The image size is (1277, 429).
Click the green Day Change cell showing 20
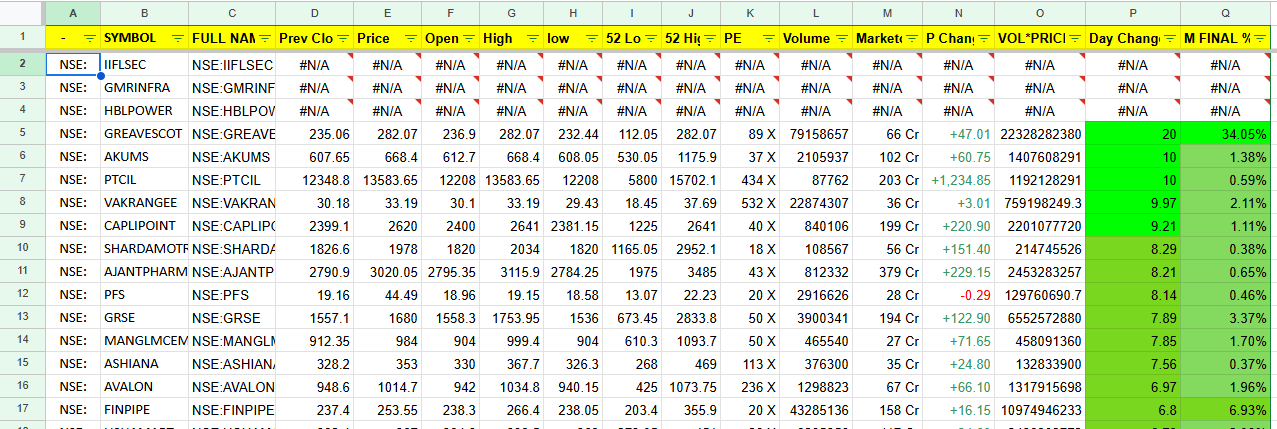(x=1133, y=133)
